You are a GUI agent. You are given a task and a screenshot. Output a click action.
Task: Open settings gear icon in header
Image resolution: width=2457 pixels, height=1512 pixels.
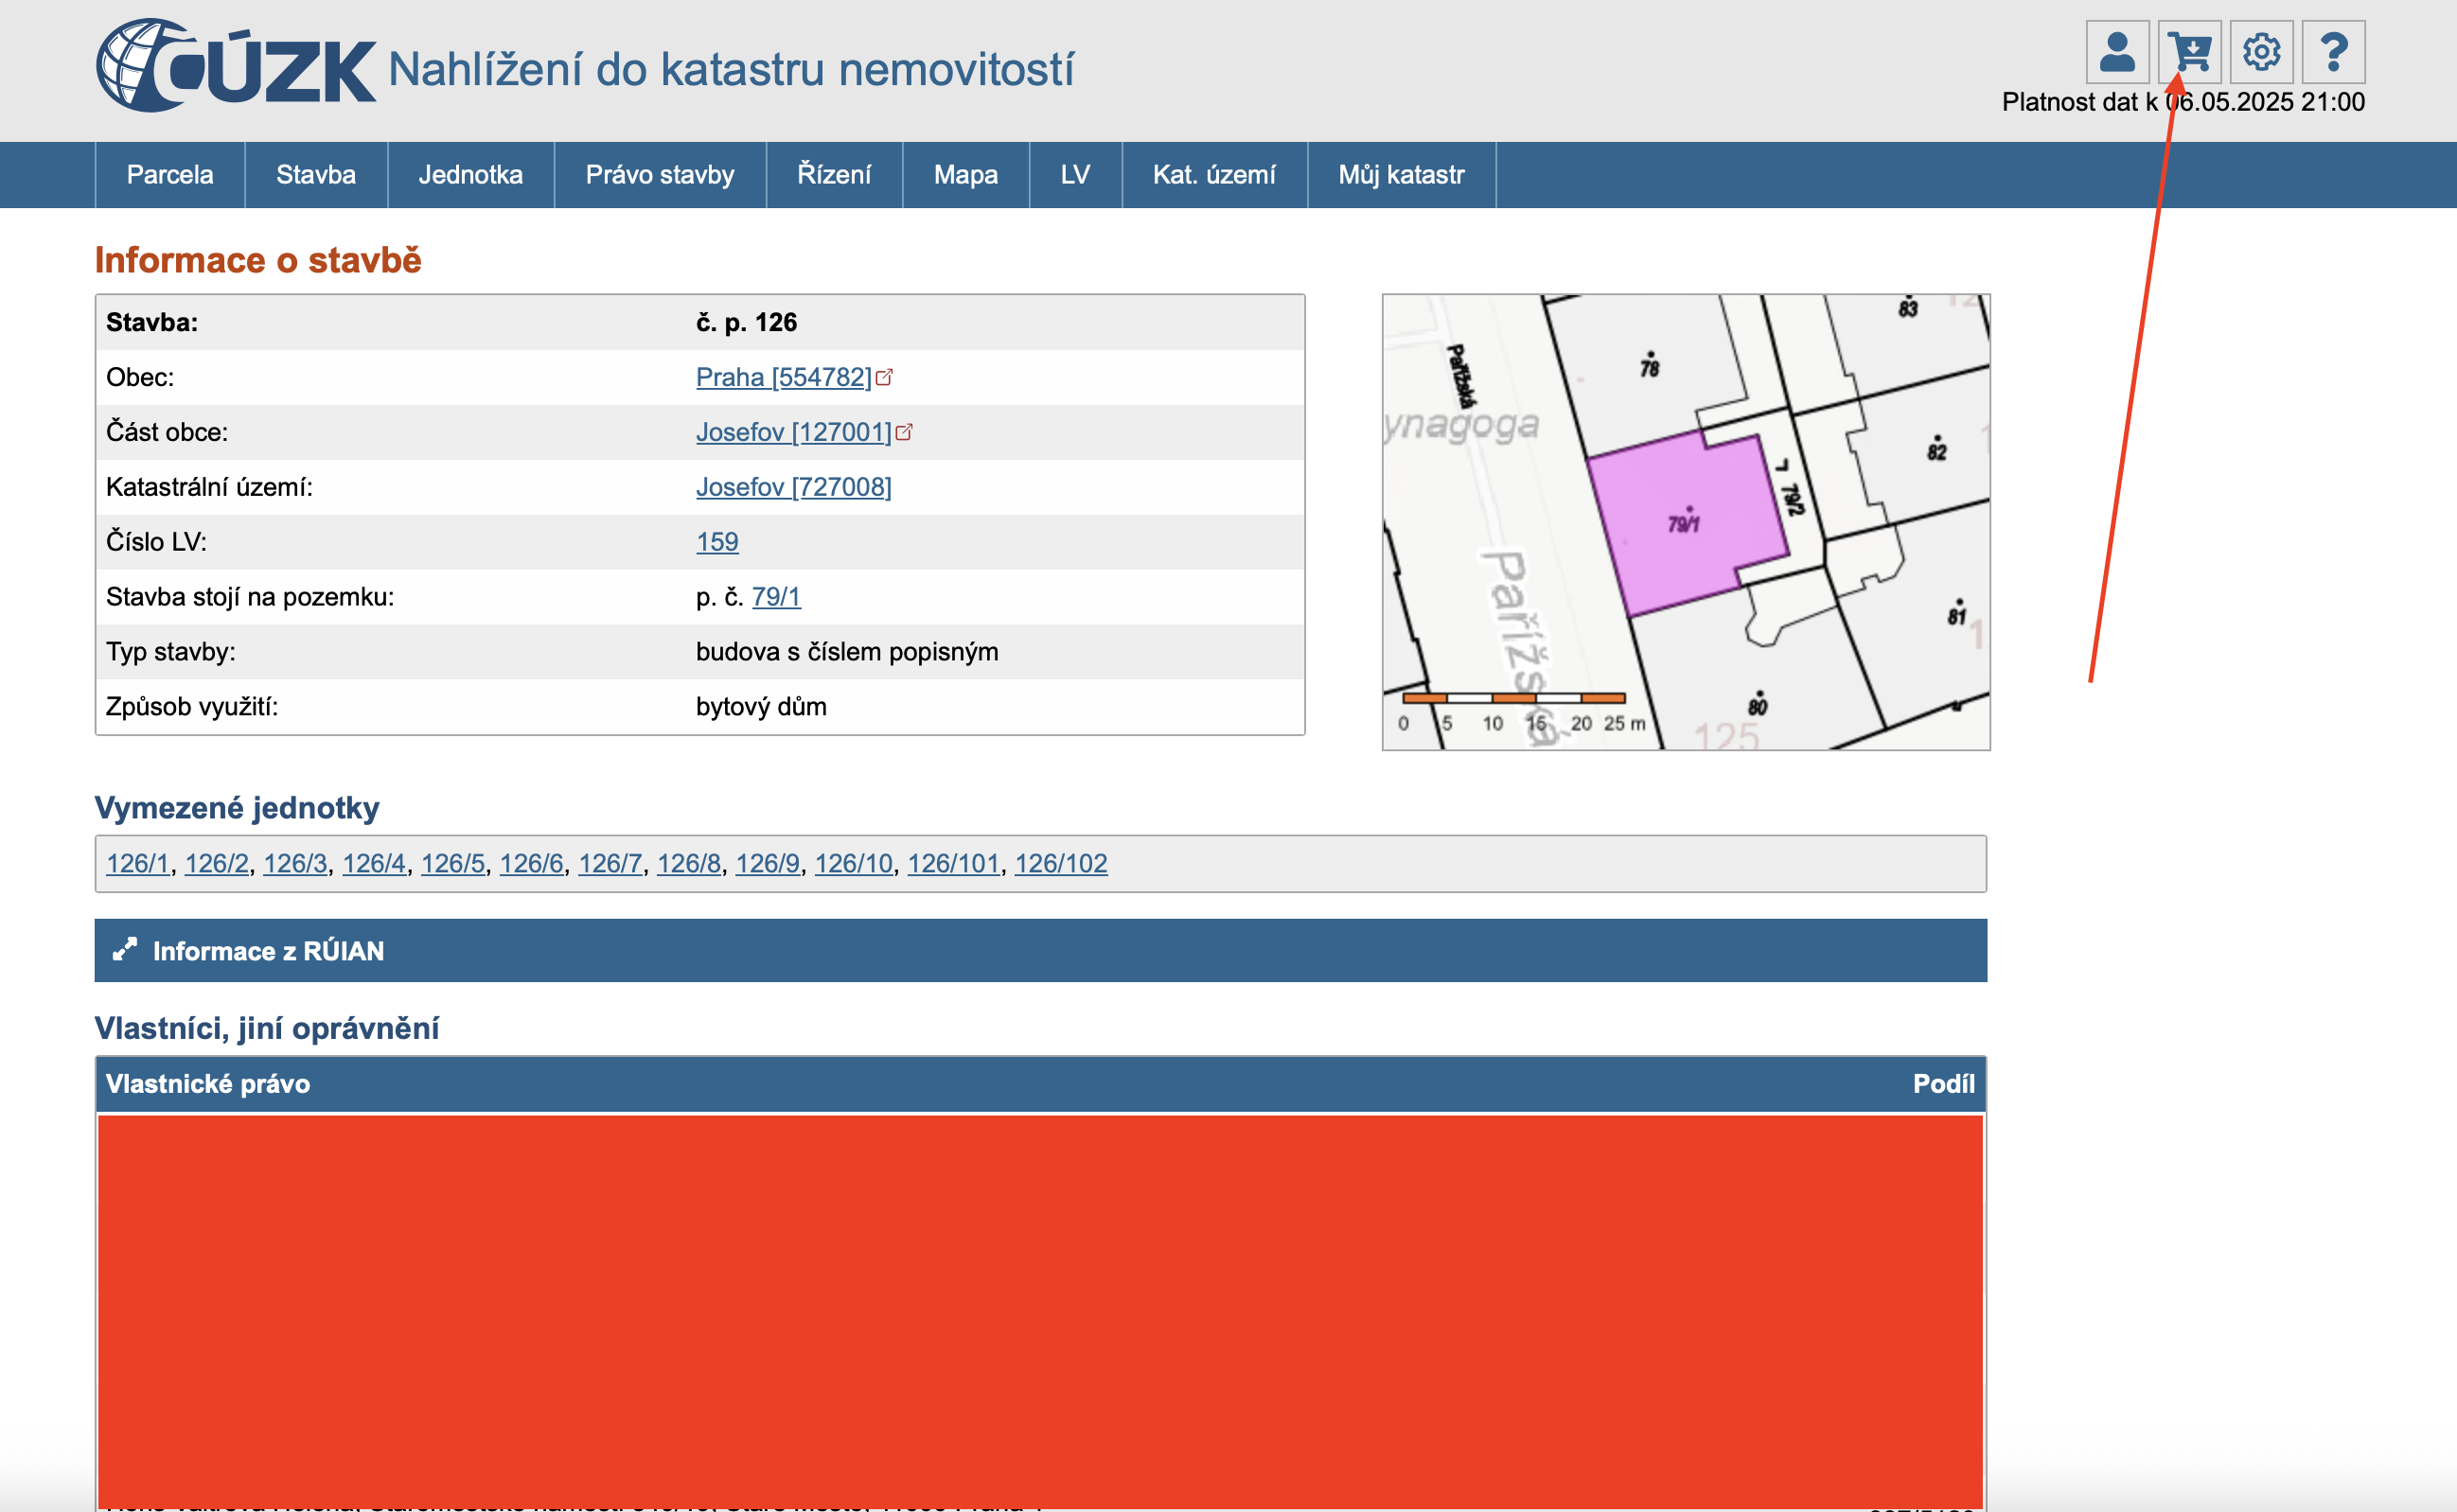2261,52
